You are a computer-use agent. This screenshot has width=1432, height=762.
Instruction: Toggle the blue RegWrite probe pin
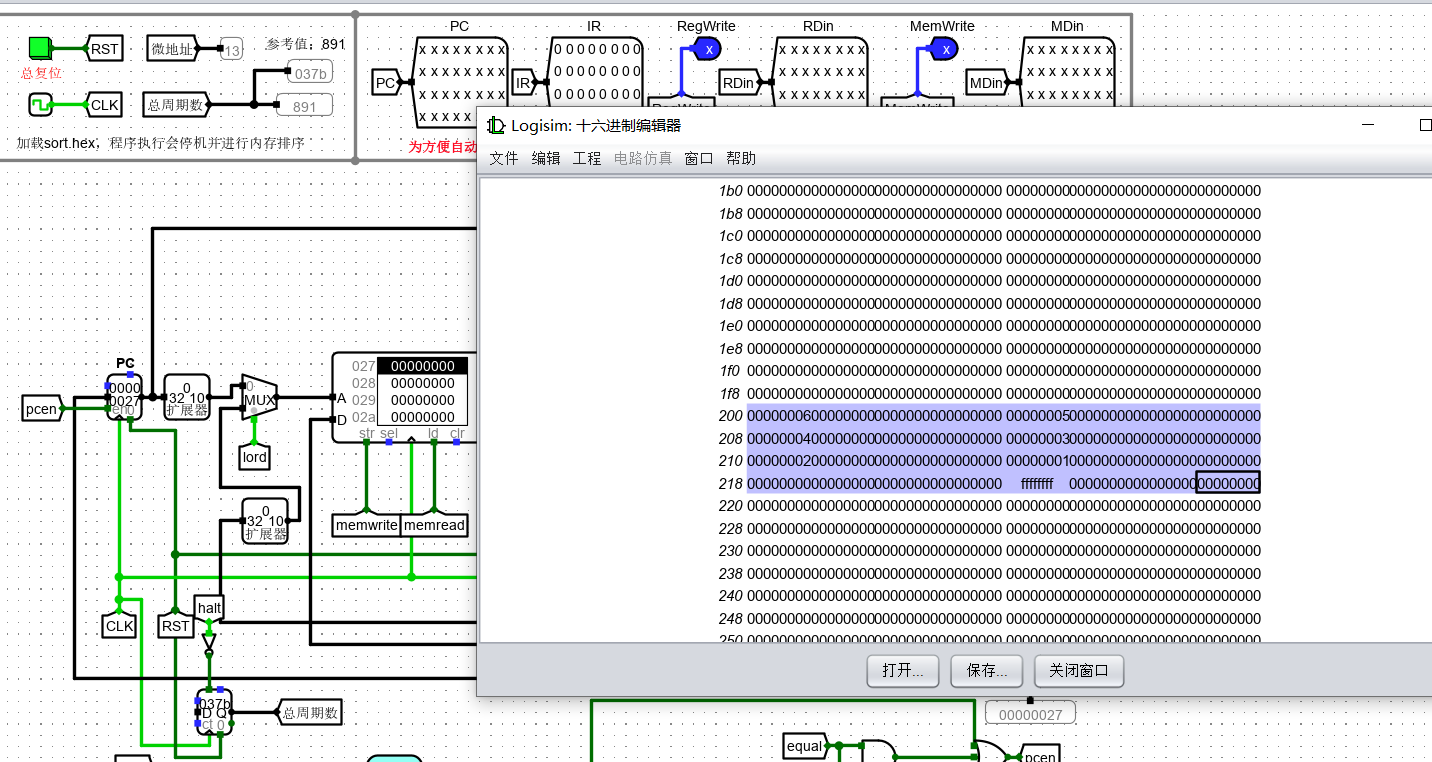coord(707,47)
